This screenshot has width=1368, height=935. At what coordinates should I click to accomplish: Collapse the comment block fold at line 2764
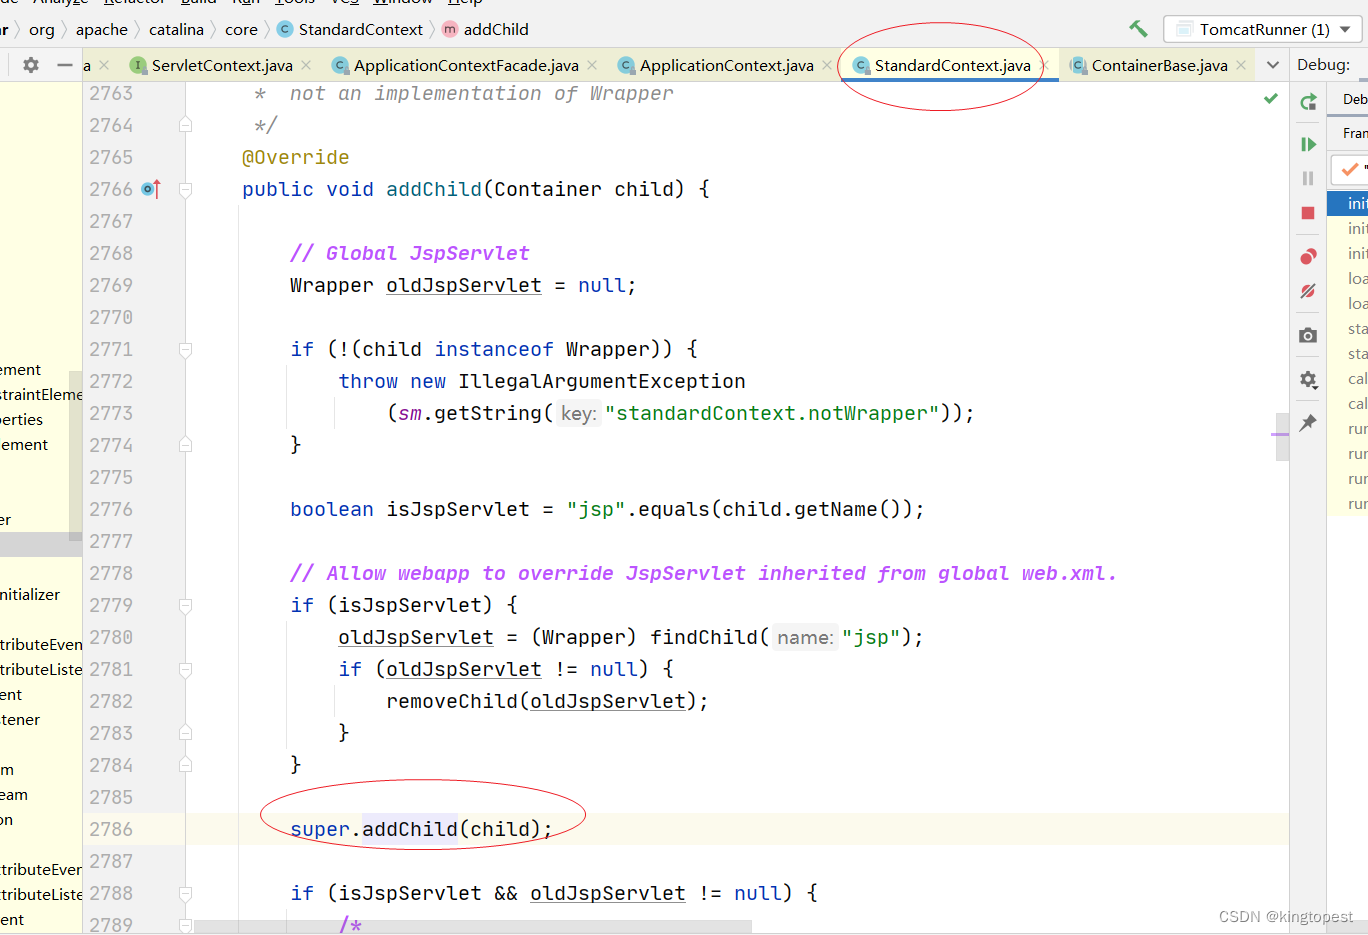185,125
